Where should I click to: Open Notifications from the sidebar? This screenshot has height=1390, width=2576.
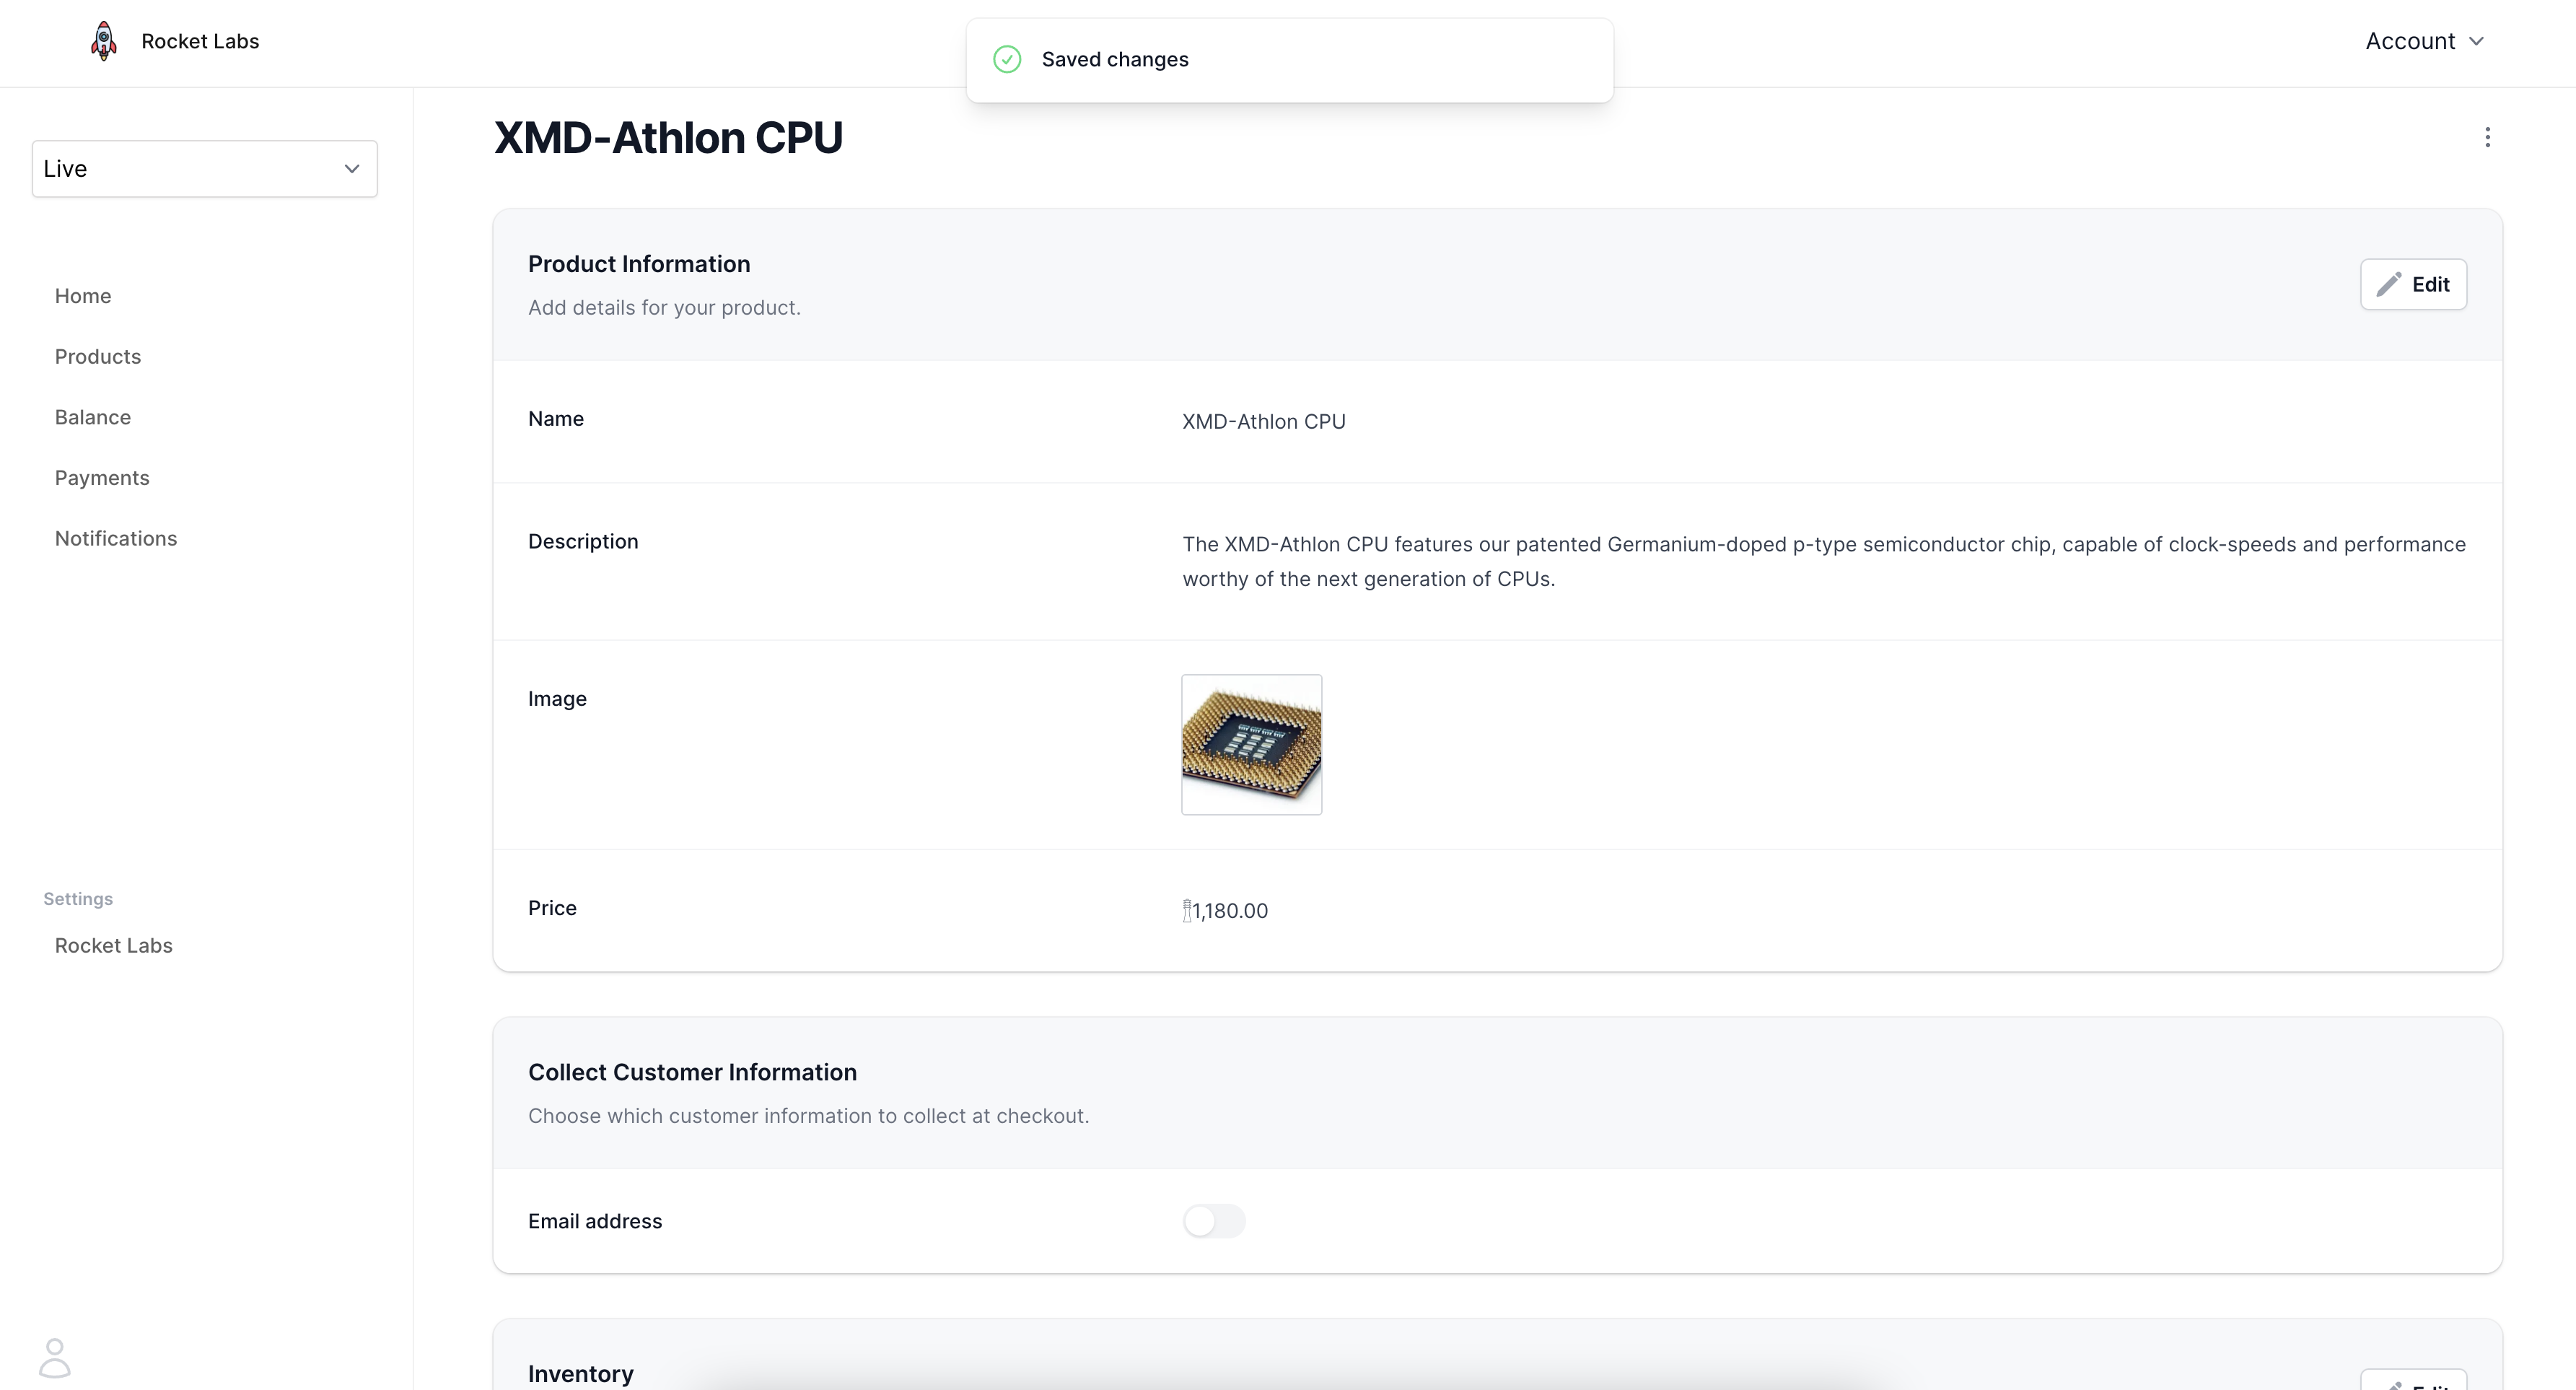(116, 539)
